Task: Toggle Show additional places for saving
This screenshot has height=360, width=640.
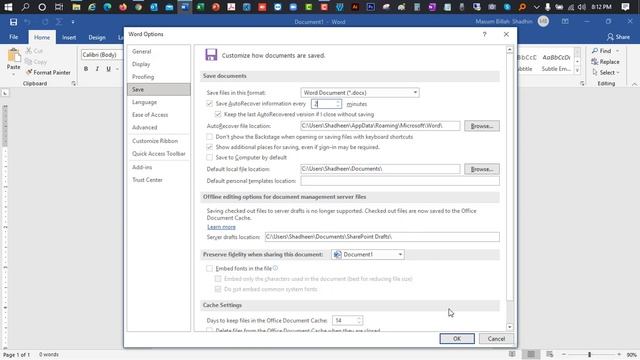Action: click(210, 147)
